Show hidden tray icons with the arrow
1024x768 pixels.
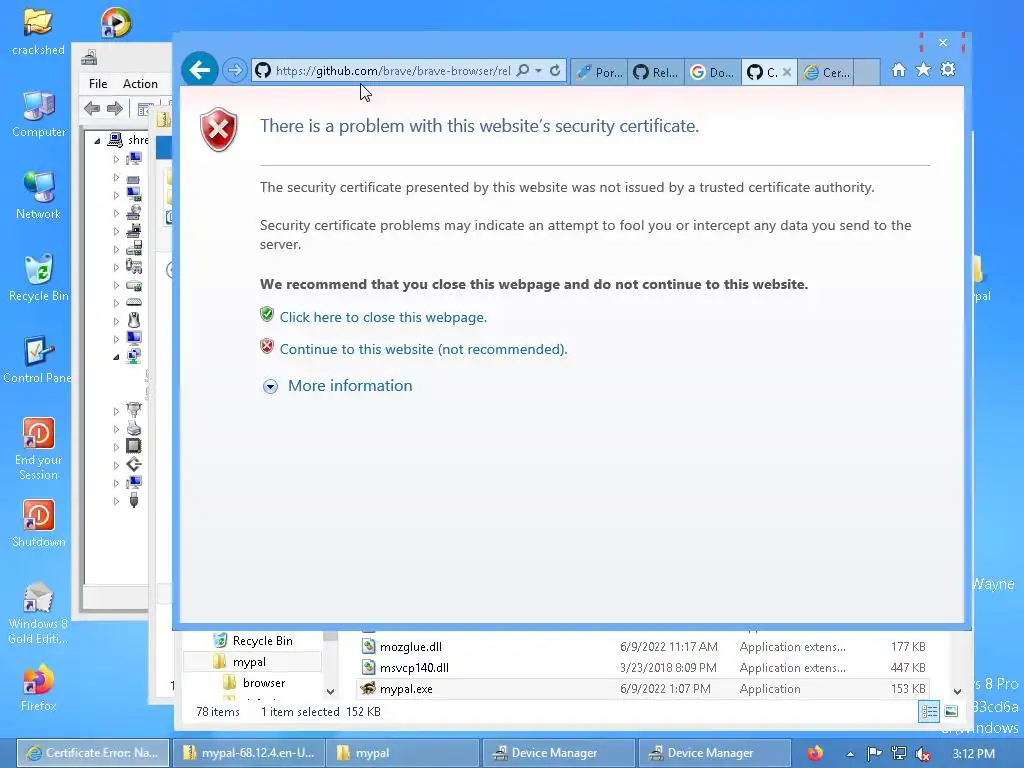850,754
